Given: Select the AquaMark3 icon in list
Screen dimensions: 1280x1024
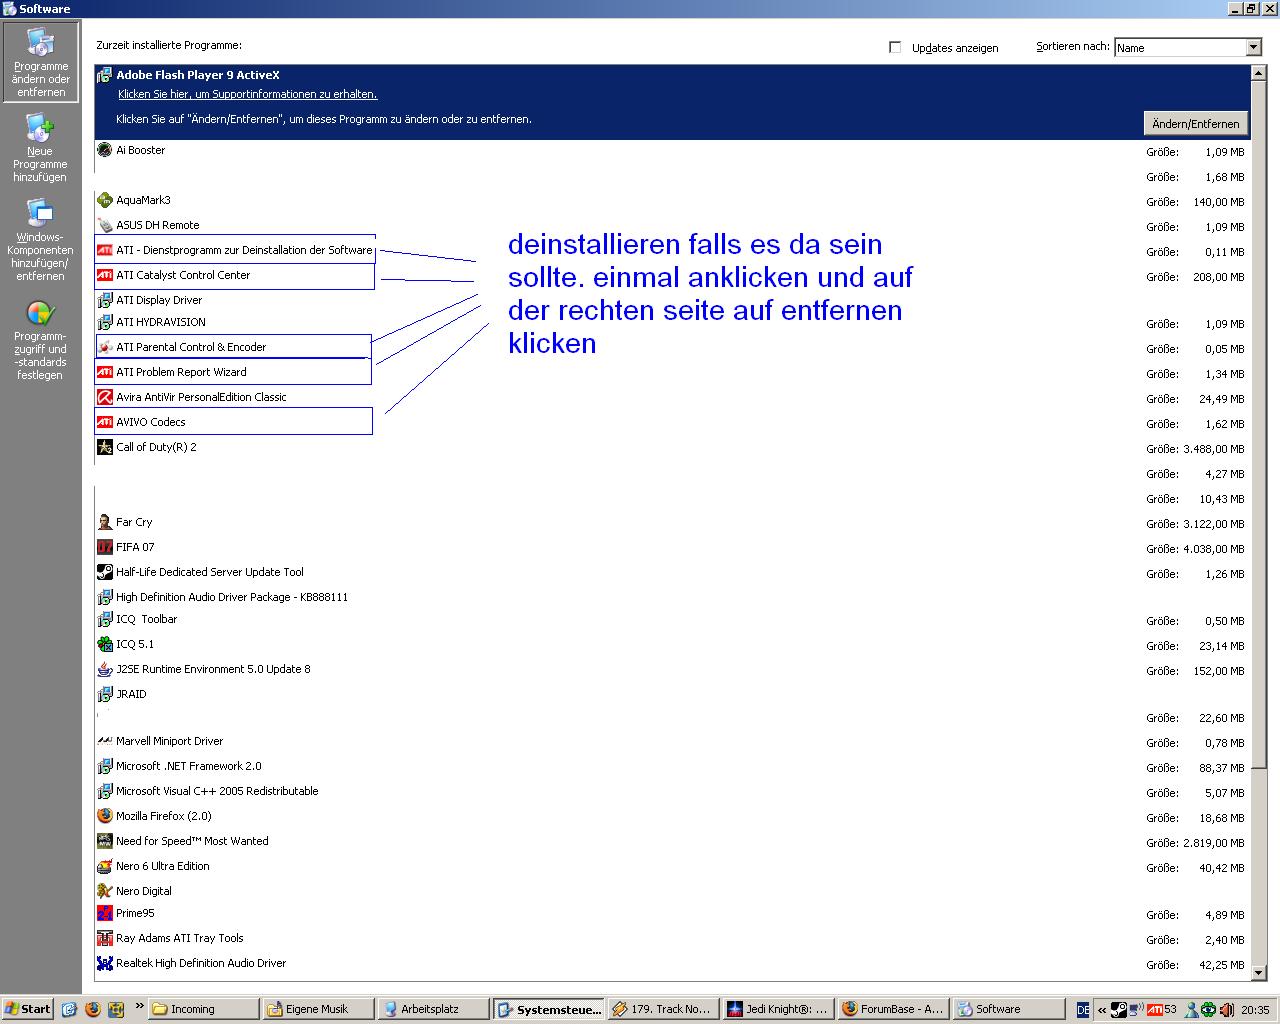Looking at the screenshot, I should tap(105, 200).
